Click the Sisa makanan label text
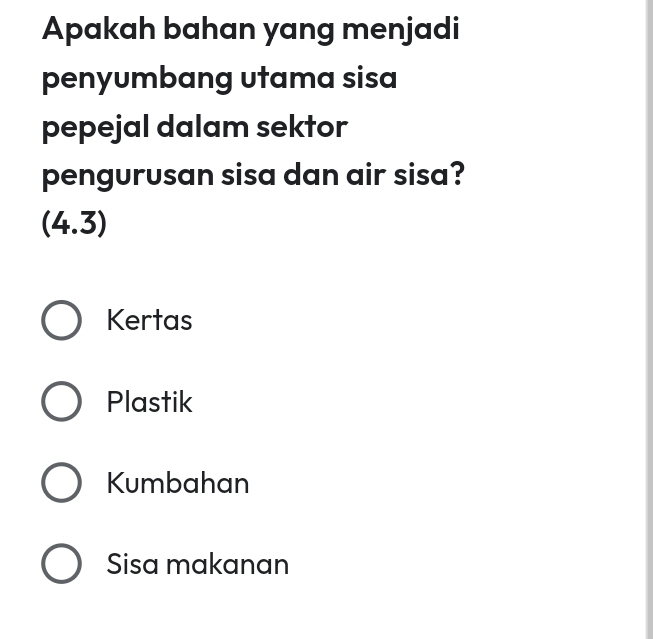Screen dimensions: 653x639 click(x=197, y=564)
